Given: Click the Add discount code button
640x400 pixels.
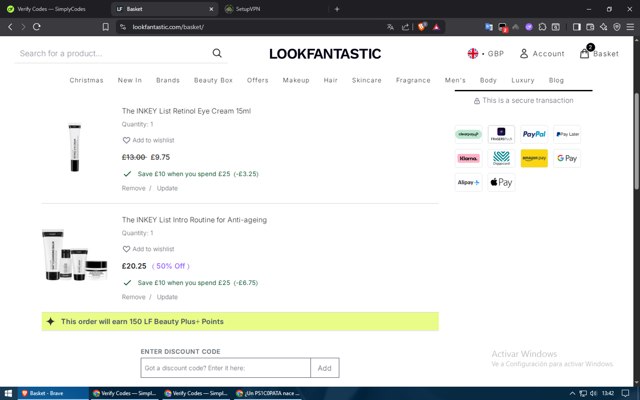Looking at the screenshot, I should click(324, 368).
